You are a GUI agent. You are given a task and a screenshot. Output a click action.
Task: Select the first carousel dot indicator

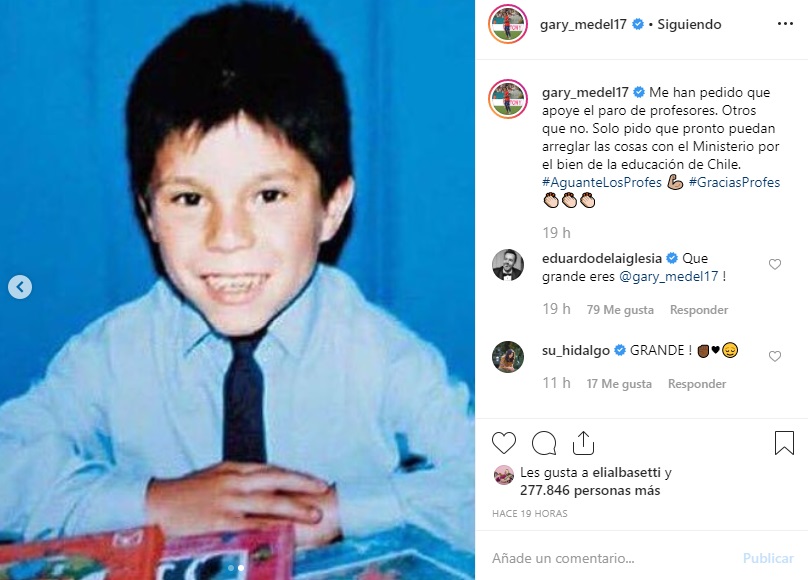231,568
